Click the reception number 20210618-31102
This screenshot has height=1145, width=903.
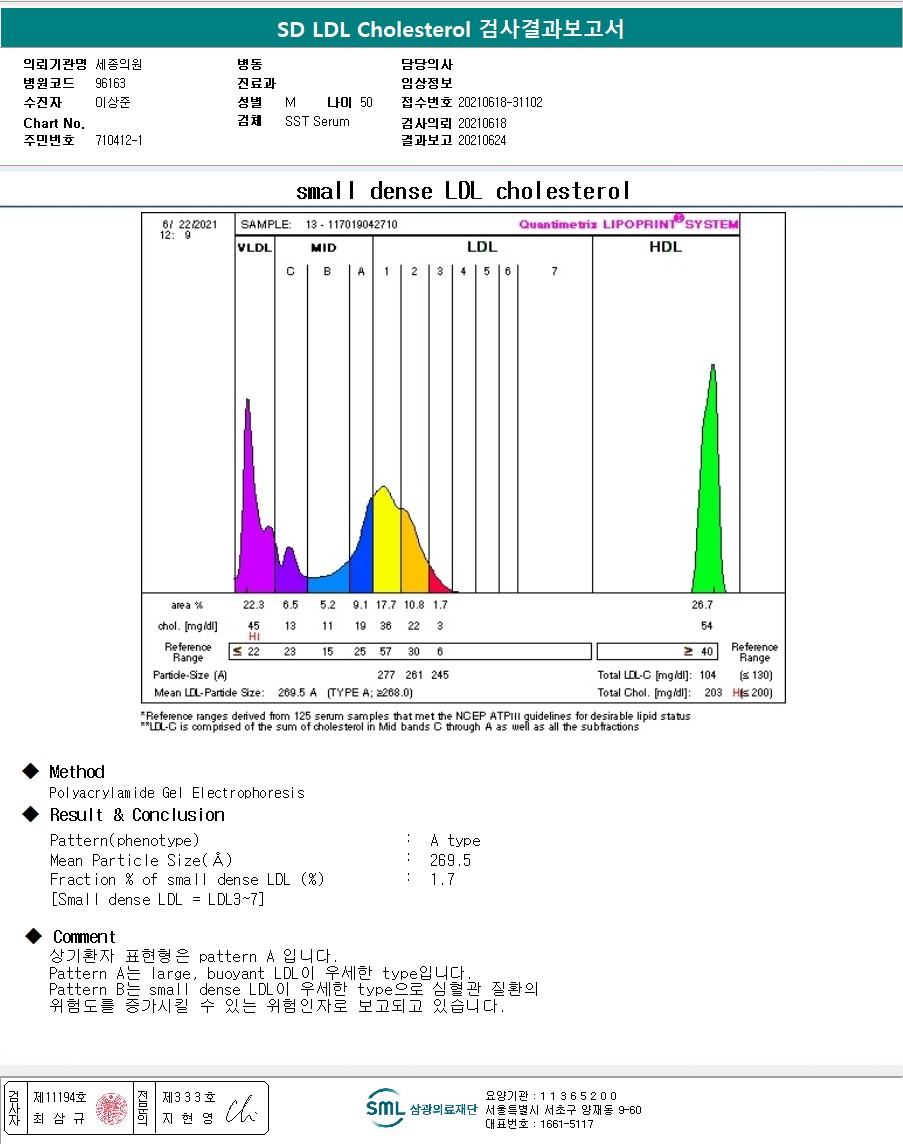(x=500, y=102)
